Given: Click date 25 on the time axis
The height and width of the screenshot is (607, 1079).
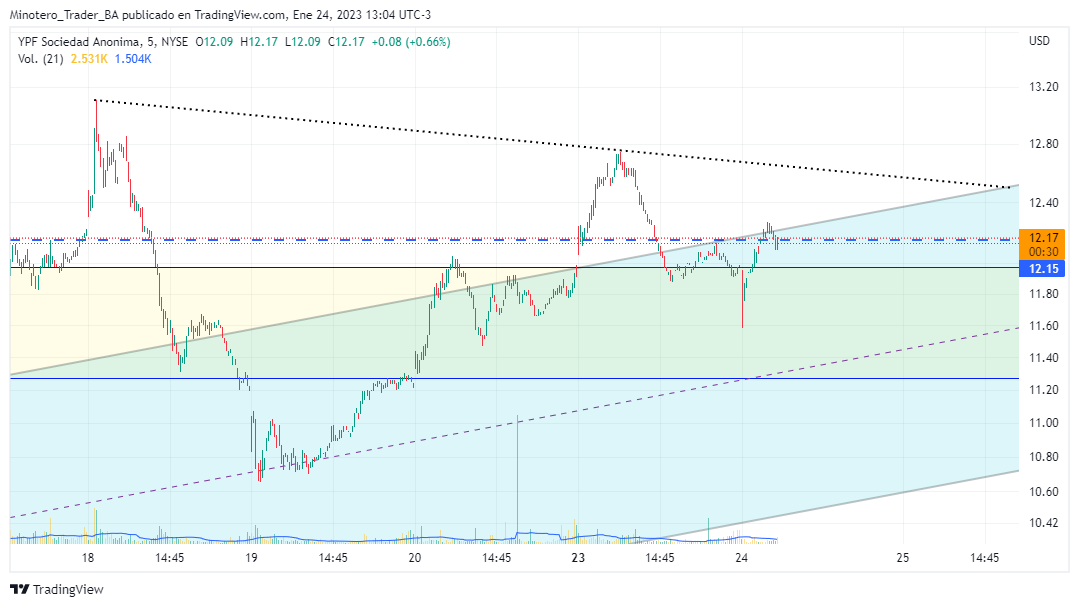Looking at the screenshot, I should 903,558.
